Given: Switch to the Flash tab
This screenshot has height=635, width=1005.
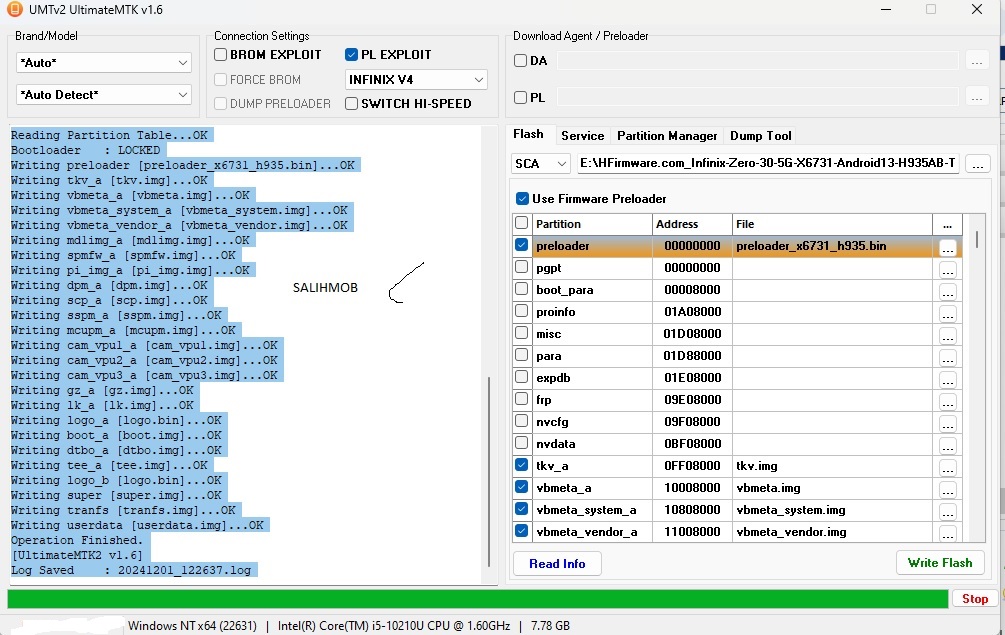Looking at the screenshot, I should tap(528, 134).
